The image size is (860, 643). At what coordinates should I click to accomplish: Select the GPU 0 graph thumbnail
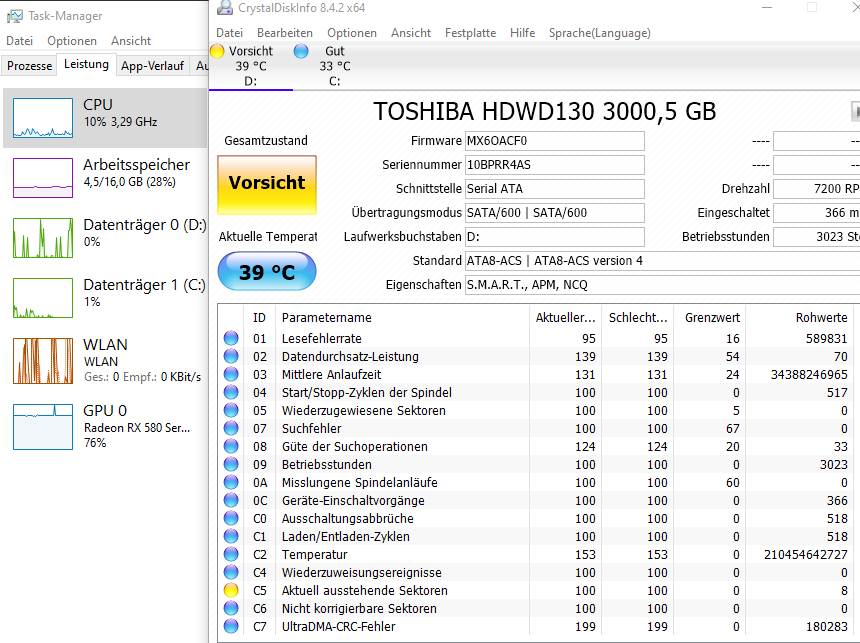[x=43, y=427]
